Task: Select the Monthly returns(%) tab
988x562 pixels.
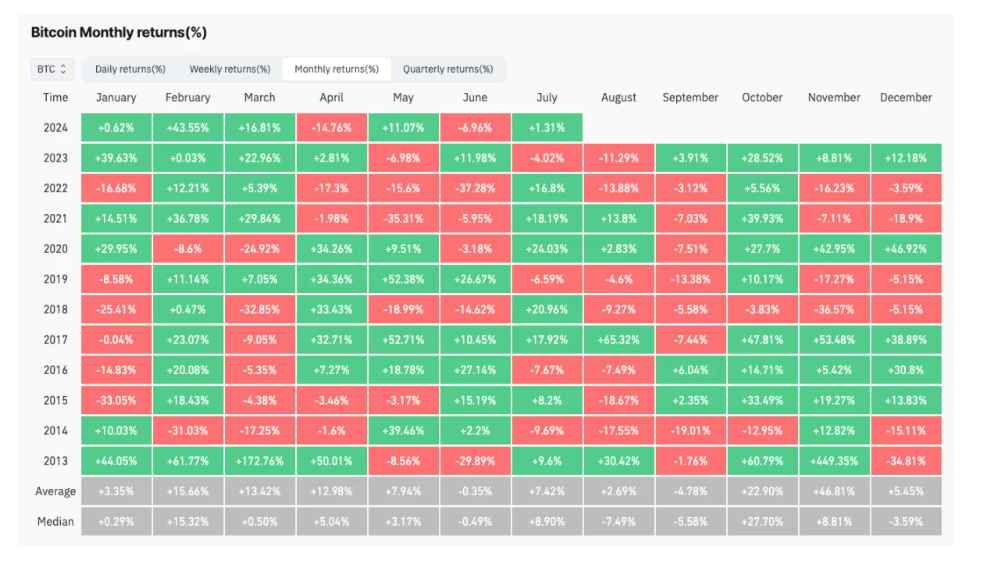Action: [x=336, y=69]
